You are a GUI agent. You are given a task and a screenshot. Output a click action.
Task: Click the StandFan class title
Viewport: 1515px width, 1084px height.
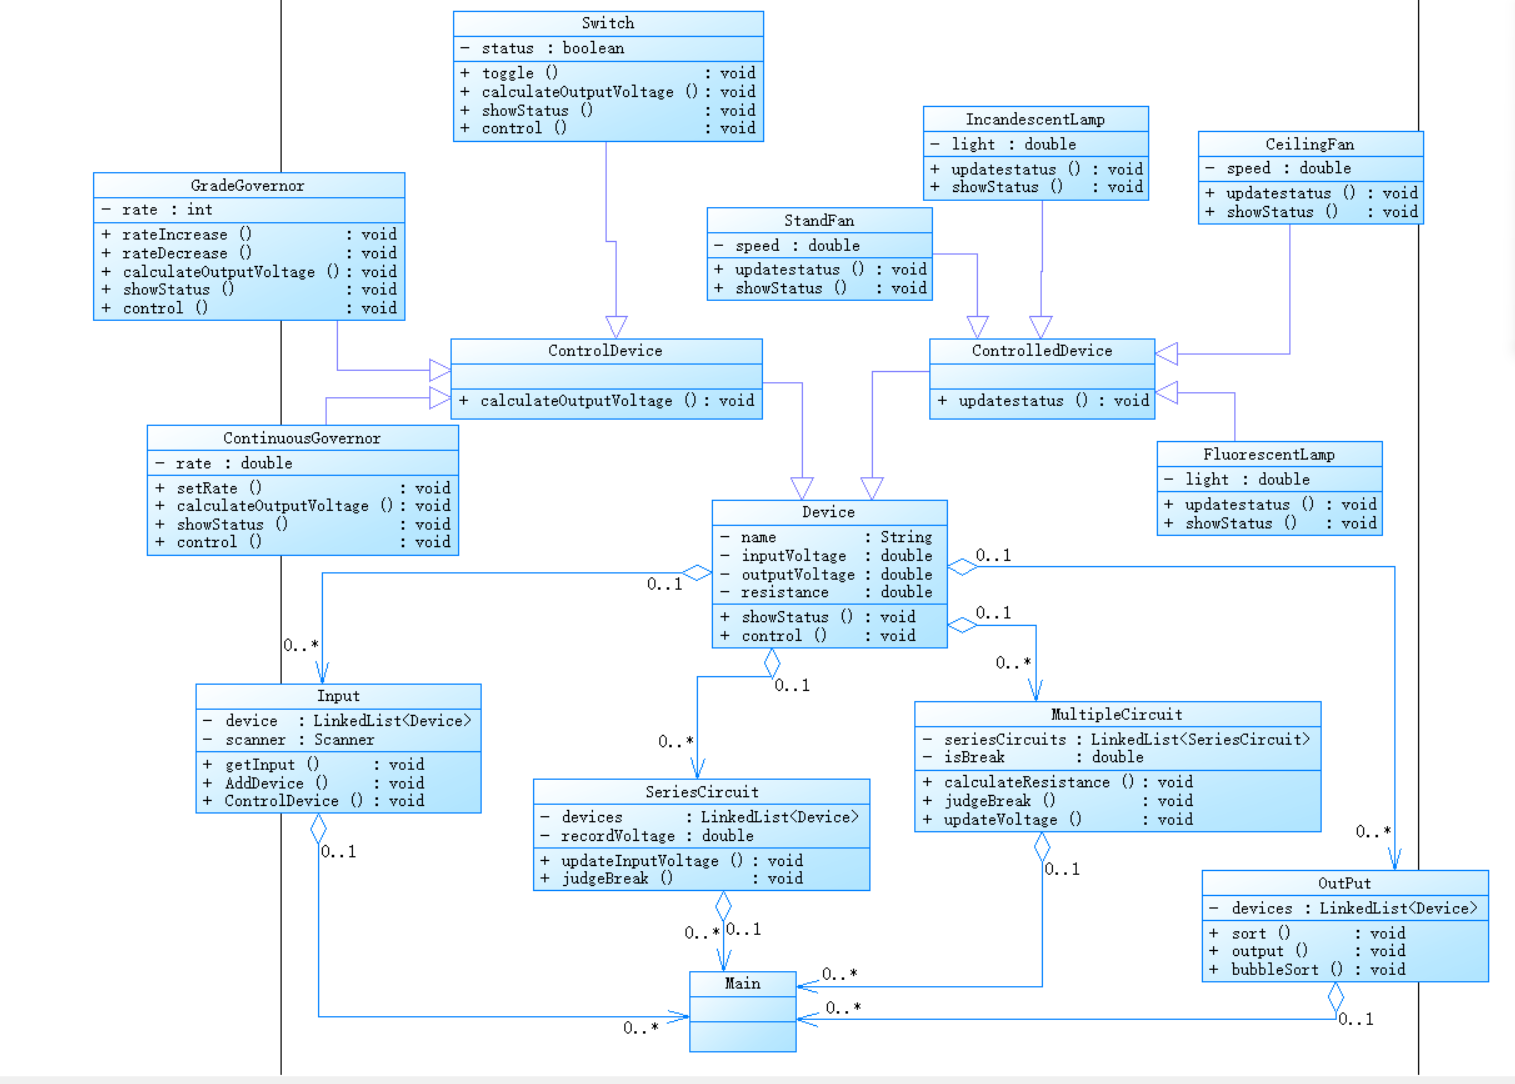pos(819,221)
